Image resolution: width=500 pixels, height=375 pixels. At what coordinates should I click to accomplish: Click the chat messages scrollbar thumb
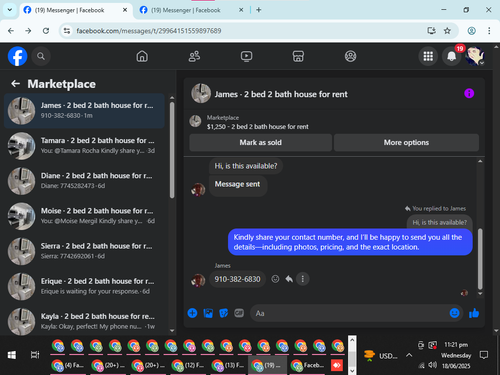click(x=480, y=259)
